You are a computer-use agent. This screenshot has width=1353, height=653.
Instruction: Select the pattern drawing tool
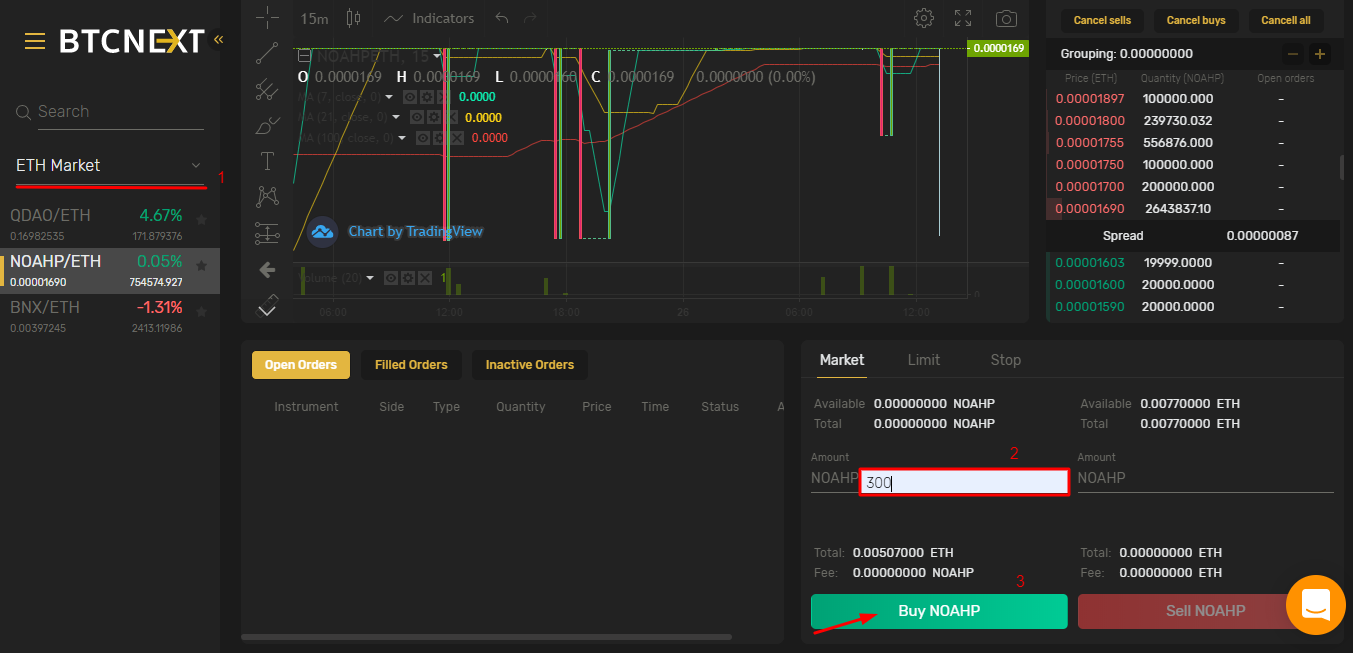point(267,196)
